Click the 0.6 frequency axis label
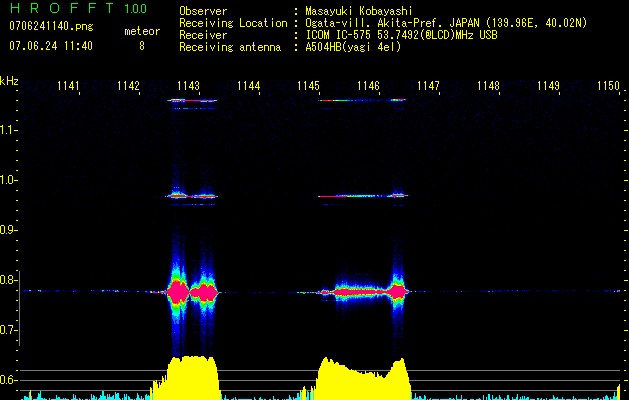The height and width of the screenshot is (400, 629). 9,380
